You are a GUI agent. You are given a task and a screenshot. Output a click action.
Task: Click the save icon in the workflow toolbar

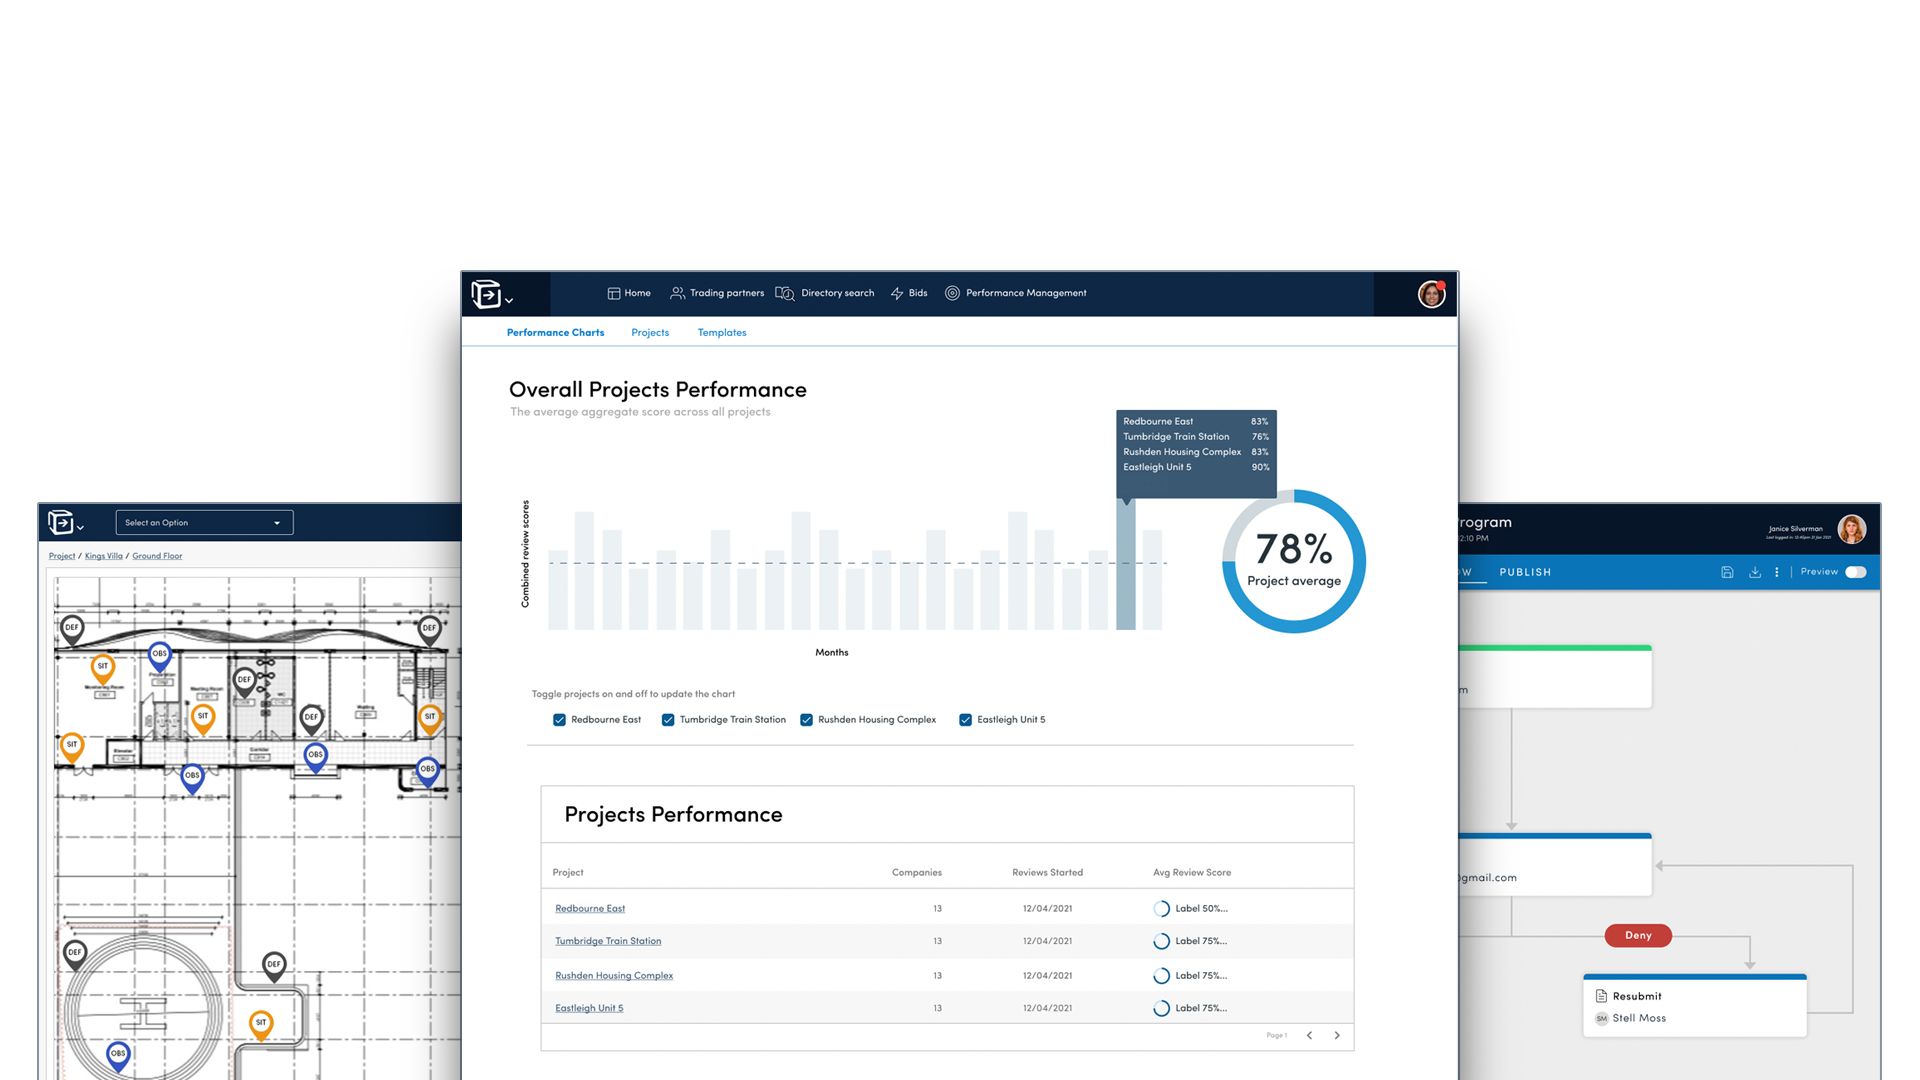(x=1727, y=573)
